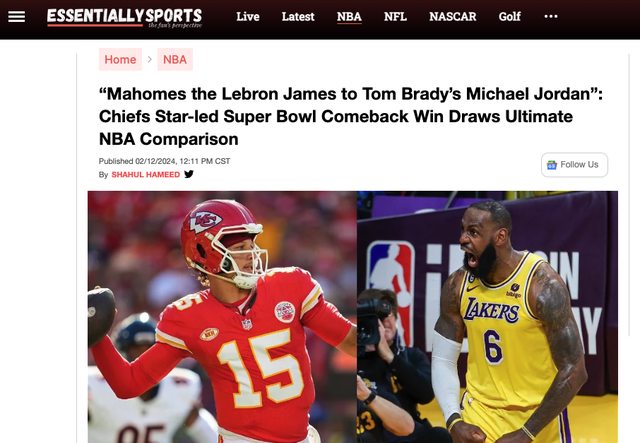Screen dimensions: 640x443
Task: Click the Home breadcrumb
Action: coord(120,60)
